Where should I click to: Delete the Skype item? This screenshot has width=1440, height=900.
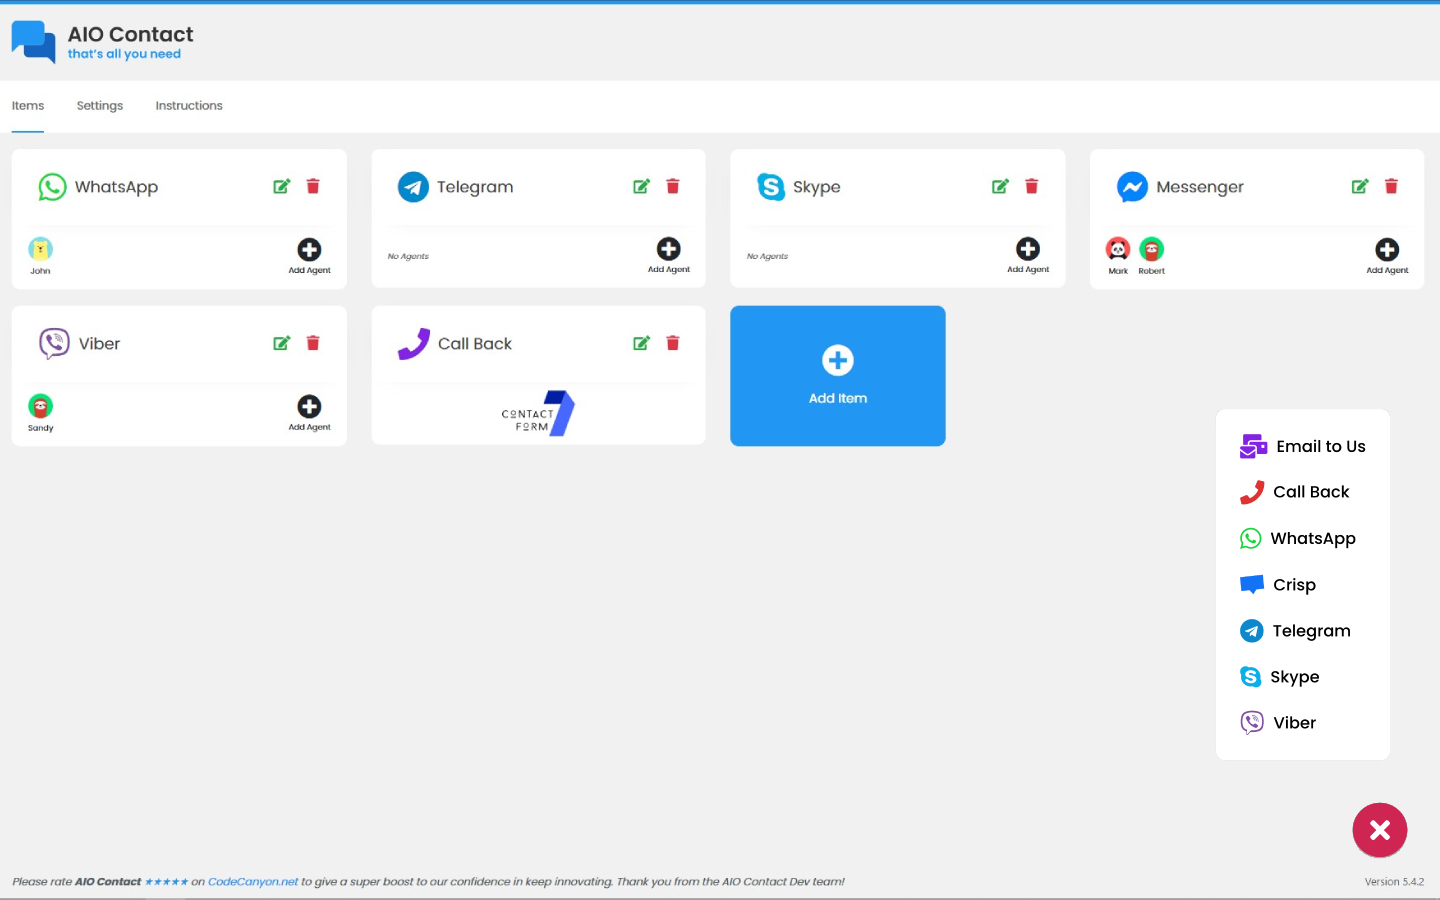click(x=1032, y=186)
